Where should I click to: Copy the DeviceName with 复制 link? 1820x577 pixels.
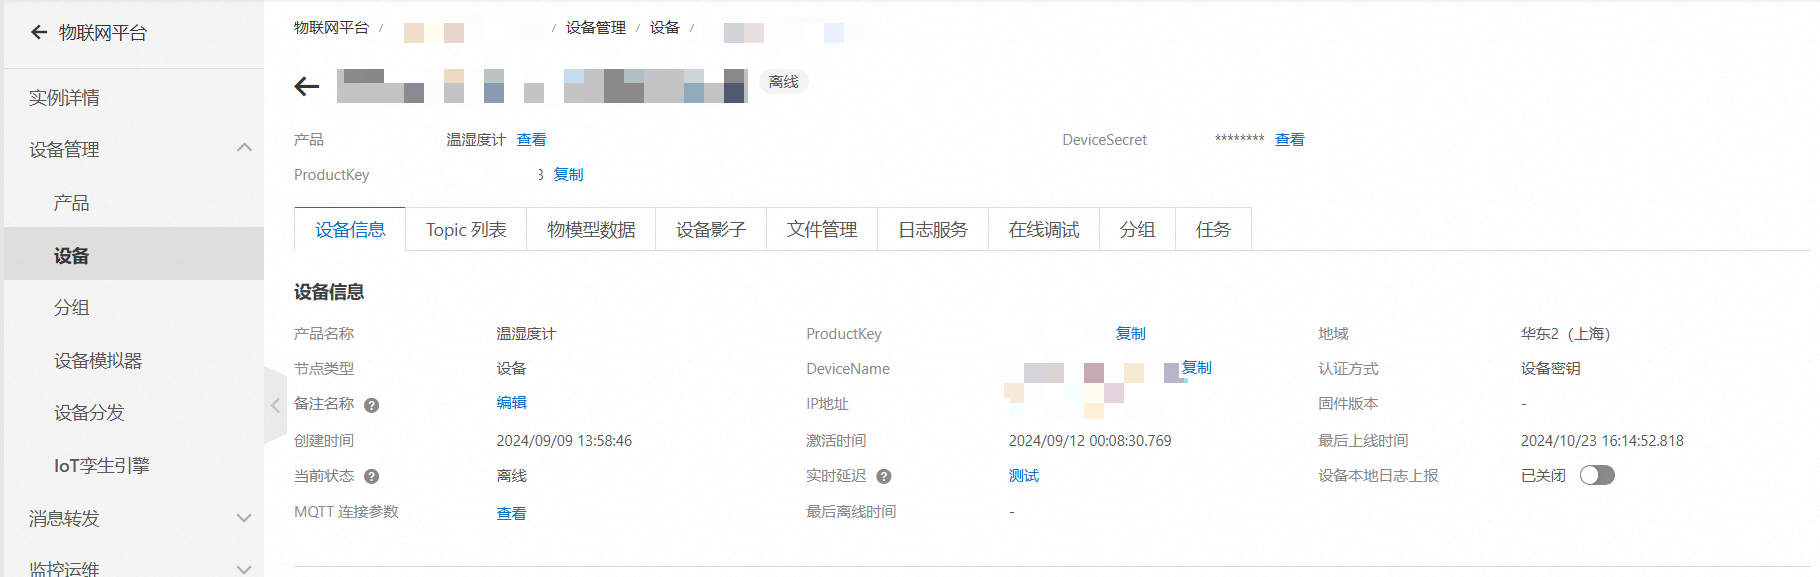point(1196,368)
